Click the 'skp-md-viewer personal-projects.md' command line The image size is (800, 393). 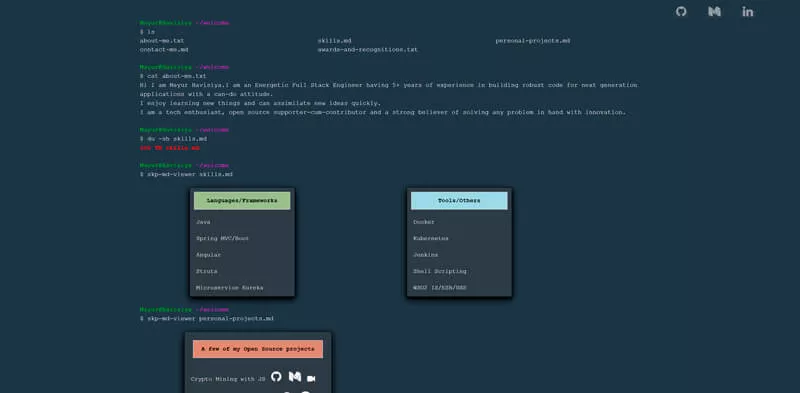coord(207,318)
